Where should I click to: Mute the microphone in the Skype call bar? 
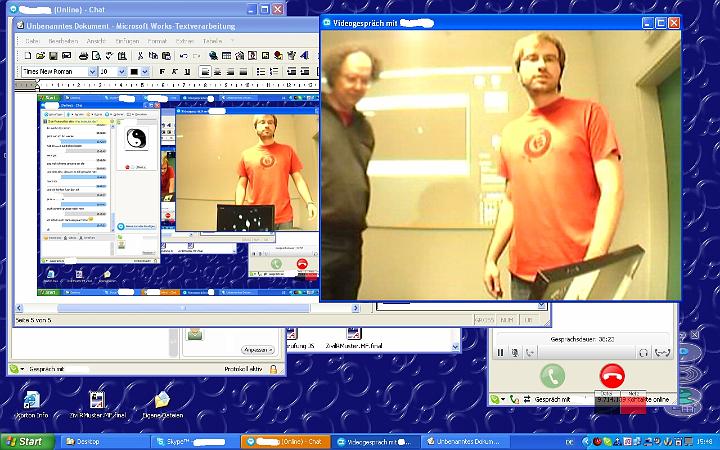[x=516, y=353]
